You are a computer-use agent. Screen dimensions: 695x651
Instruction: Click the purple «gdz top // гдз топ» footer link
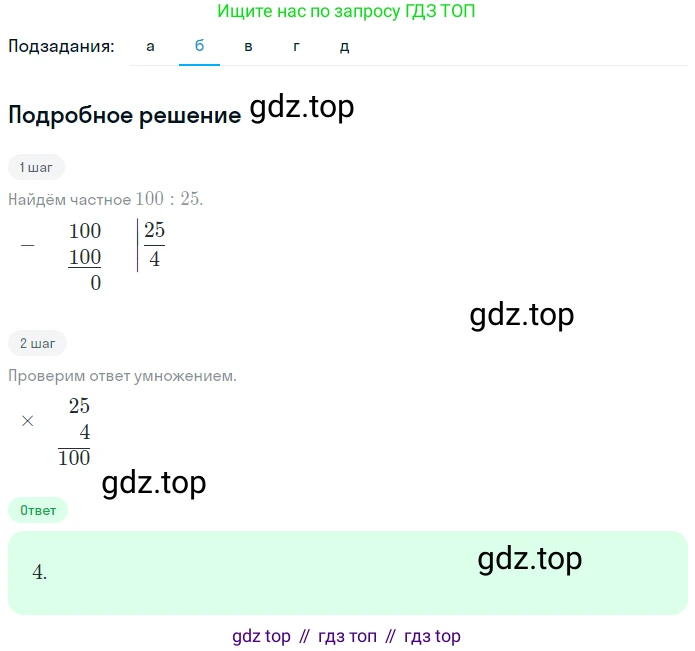(347, 636)
